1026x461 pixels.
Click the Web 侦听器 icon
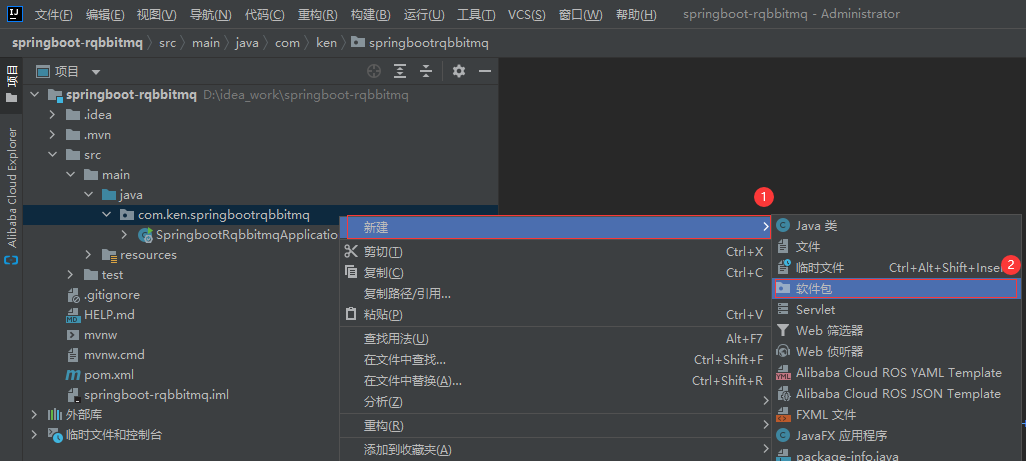[x=783, y=351]
